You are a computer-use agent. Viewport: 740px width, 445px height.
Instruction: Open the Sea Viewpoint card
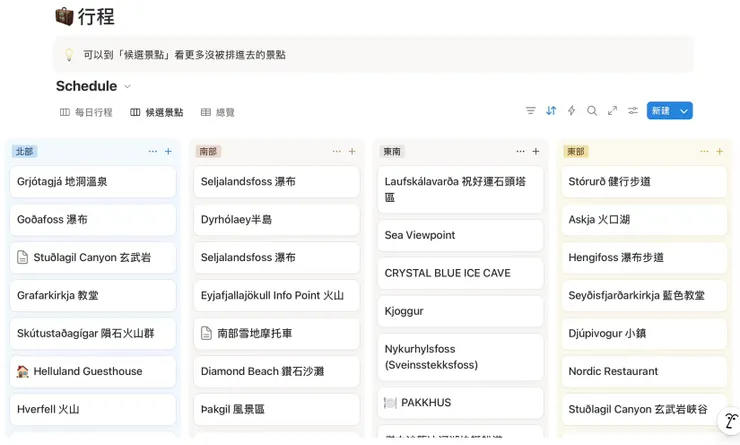[461, 235]
